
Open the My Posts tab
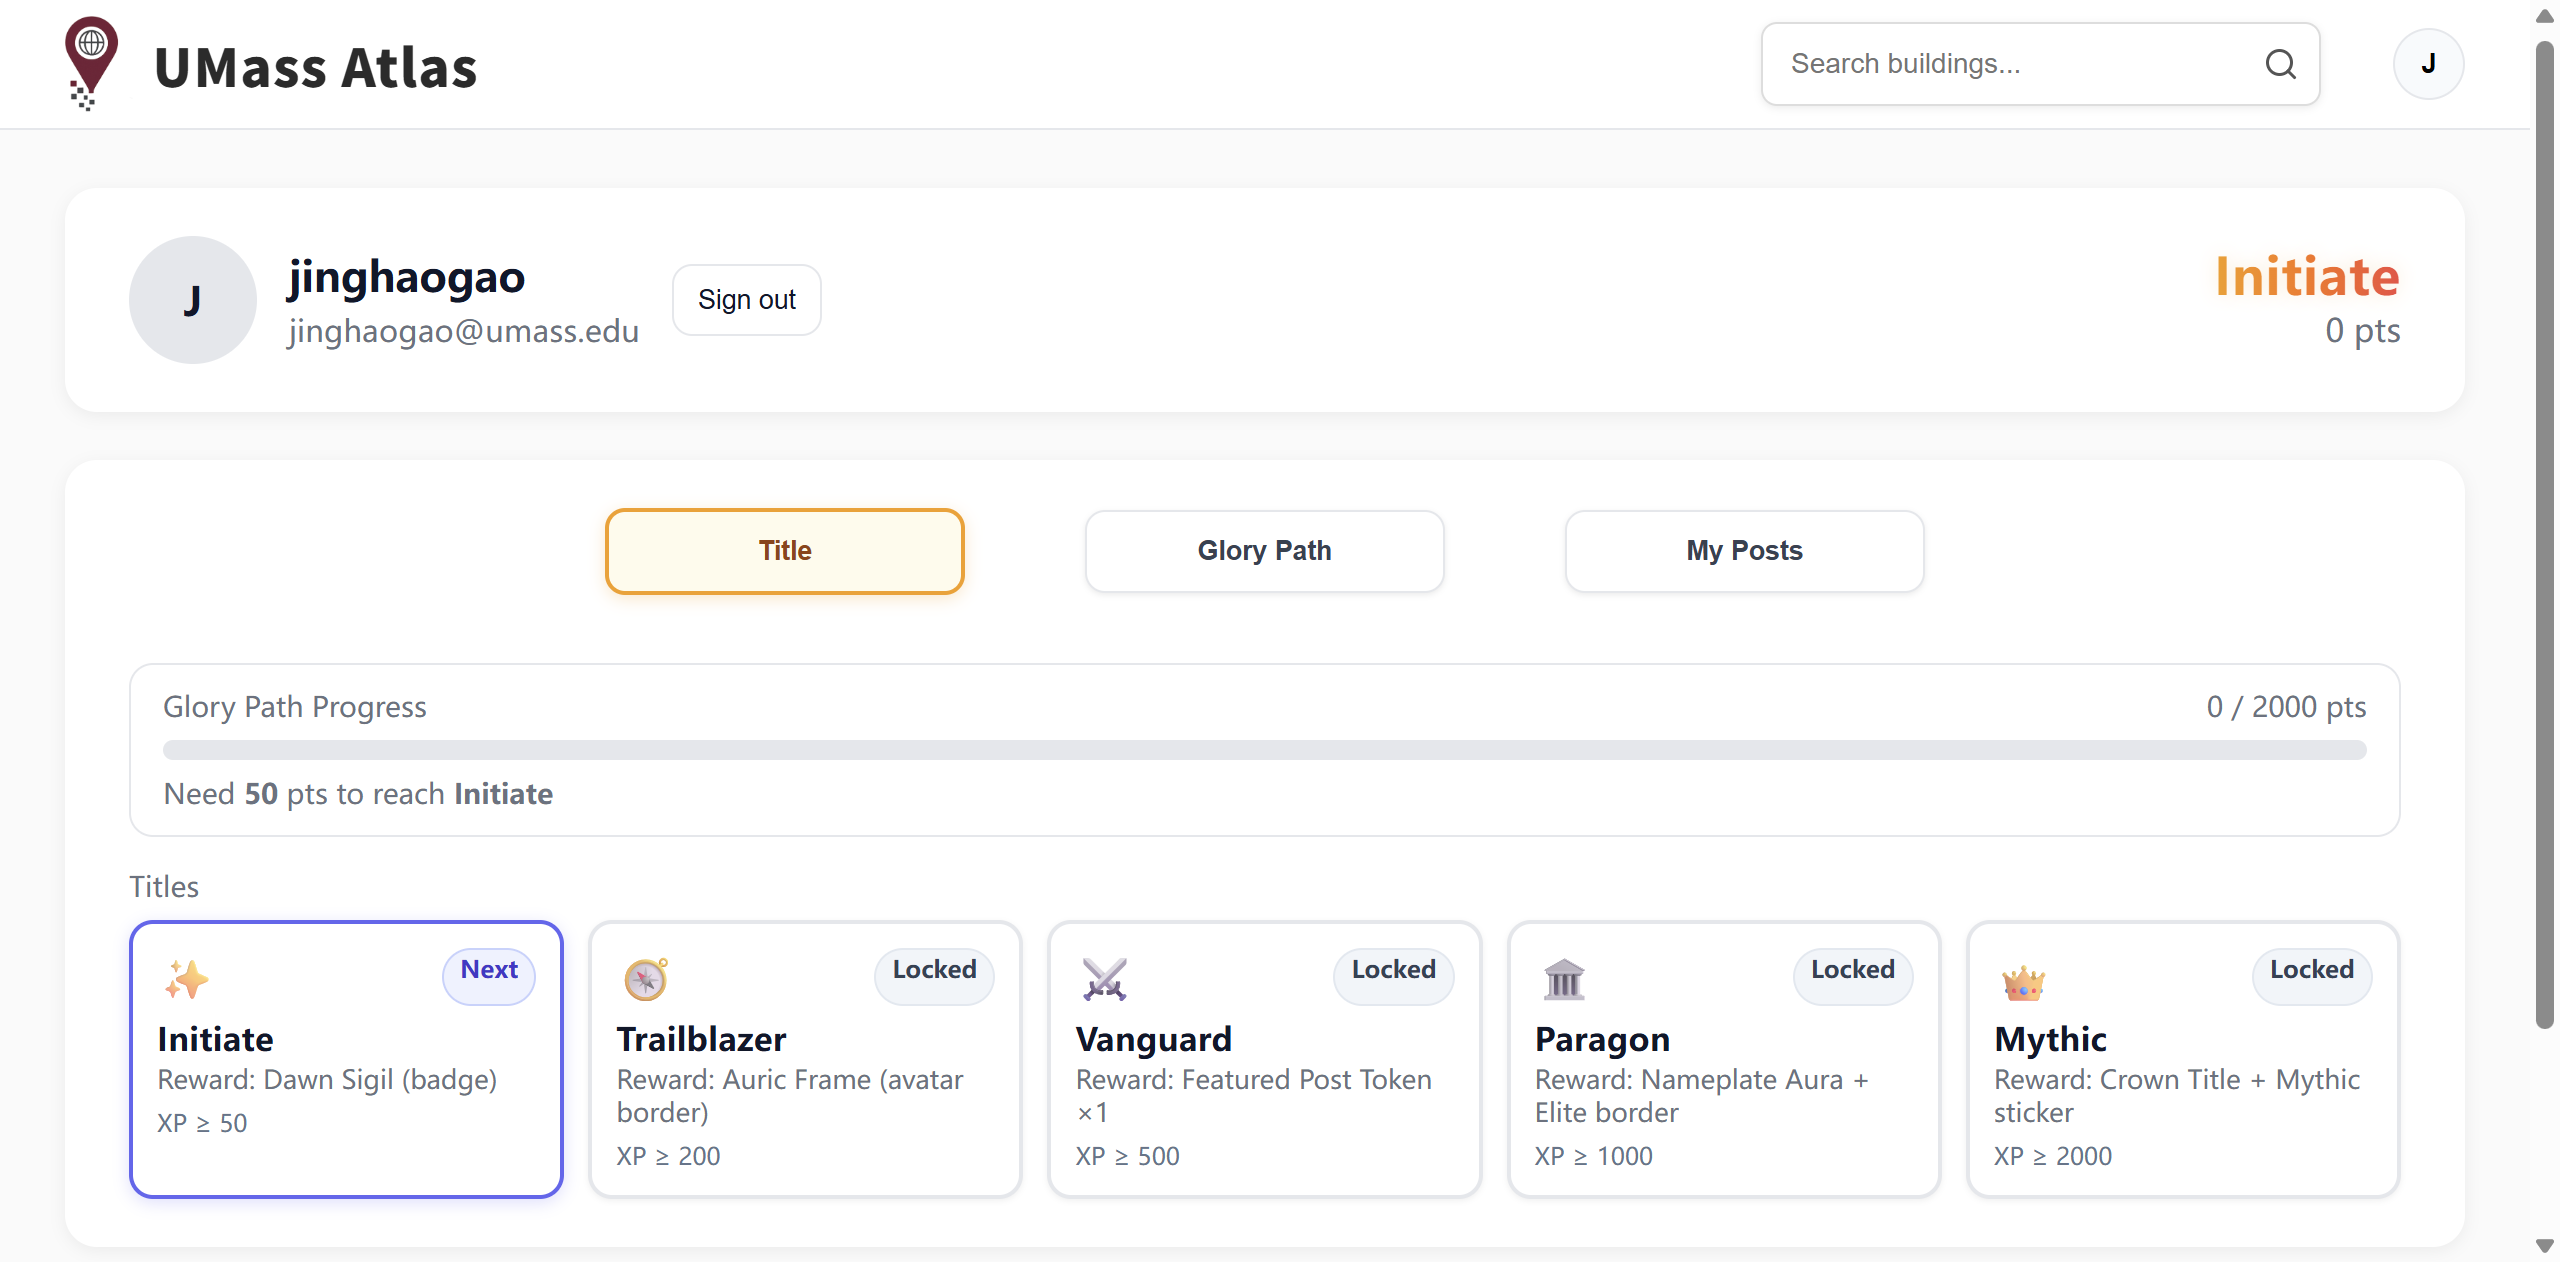pyautogui.click(x=1744, y=551)
